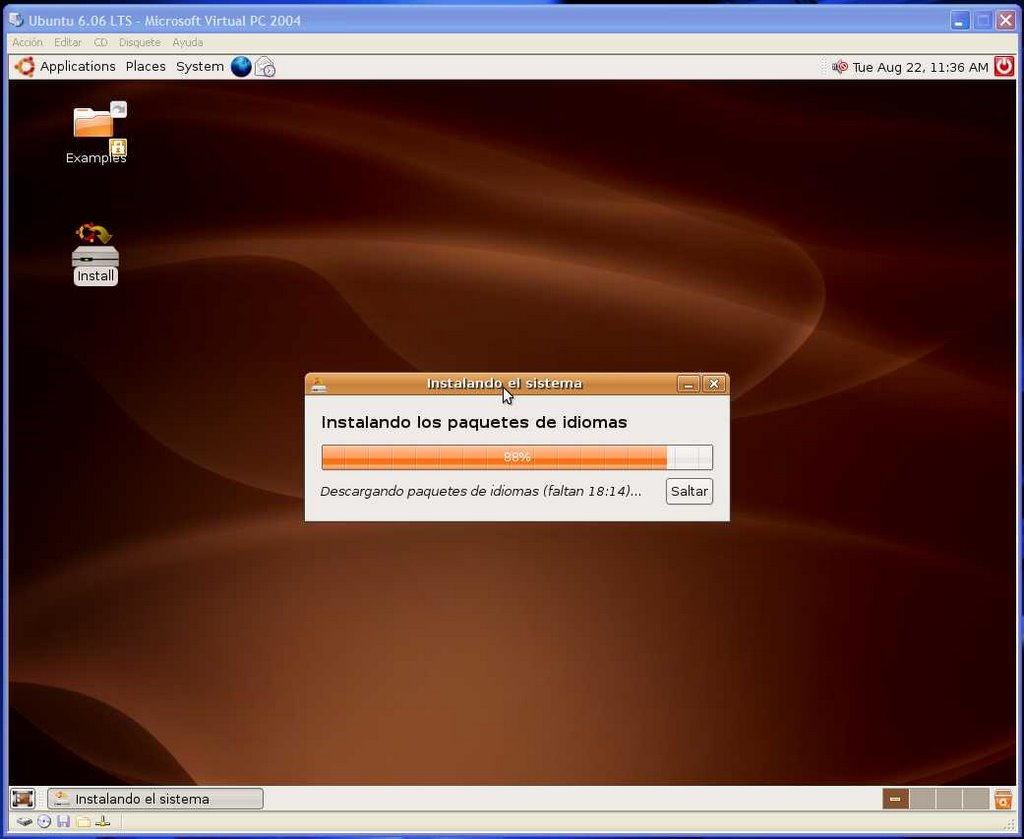Screen dimensions: 1024x839
Task: Open Virtual PC Editar menu
Action: pos(68,42)
